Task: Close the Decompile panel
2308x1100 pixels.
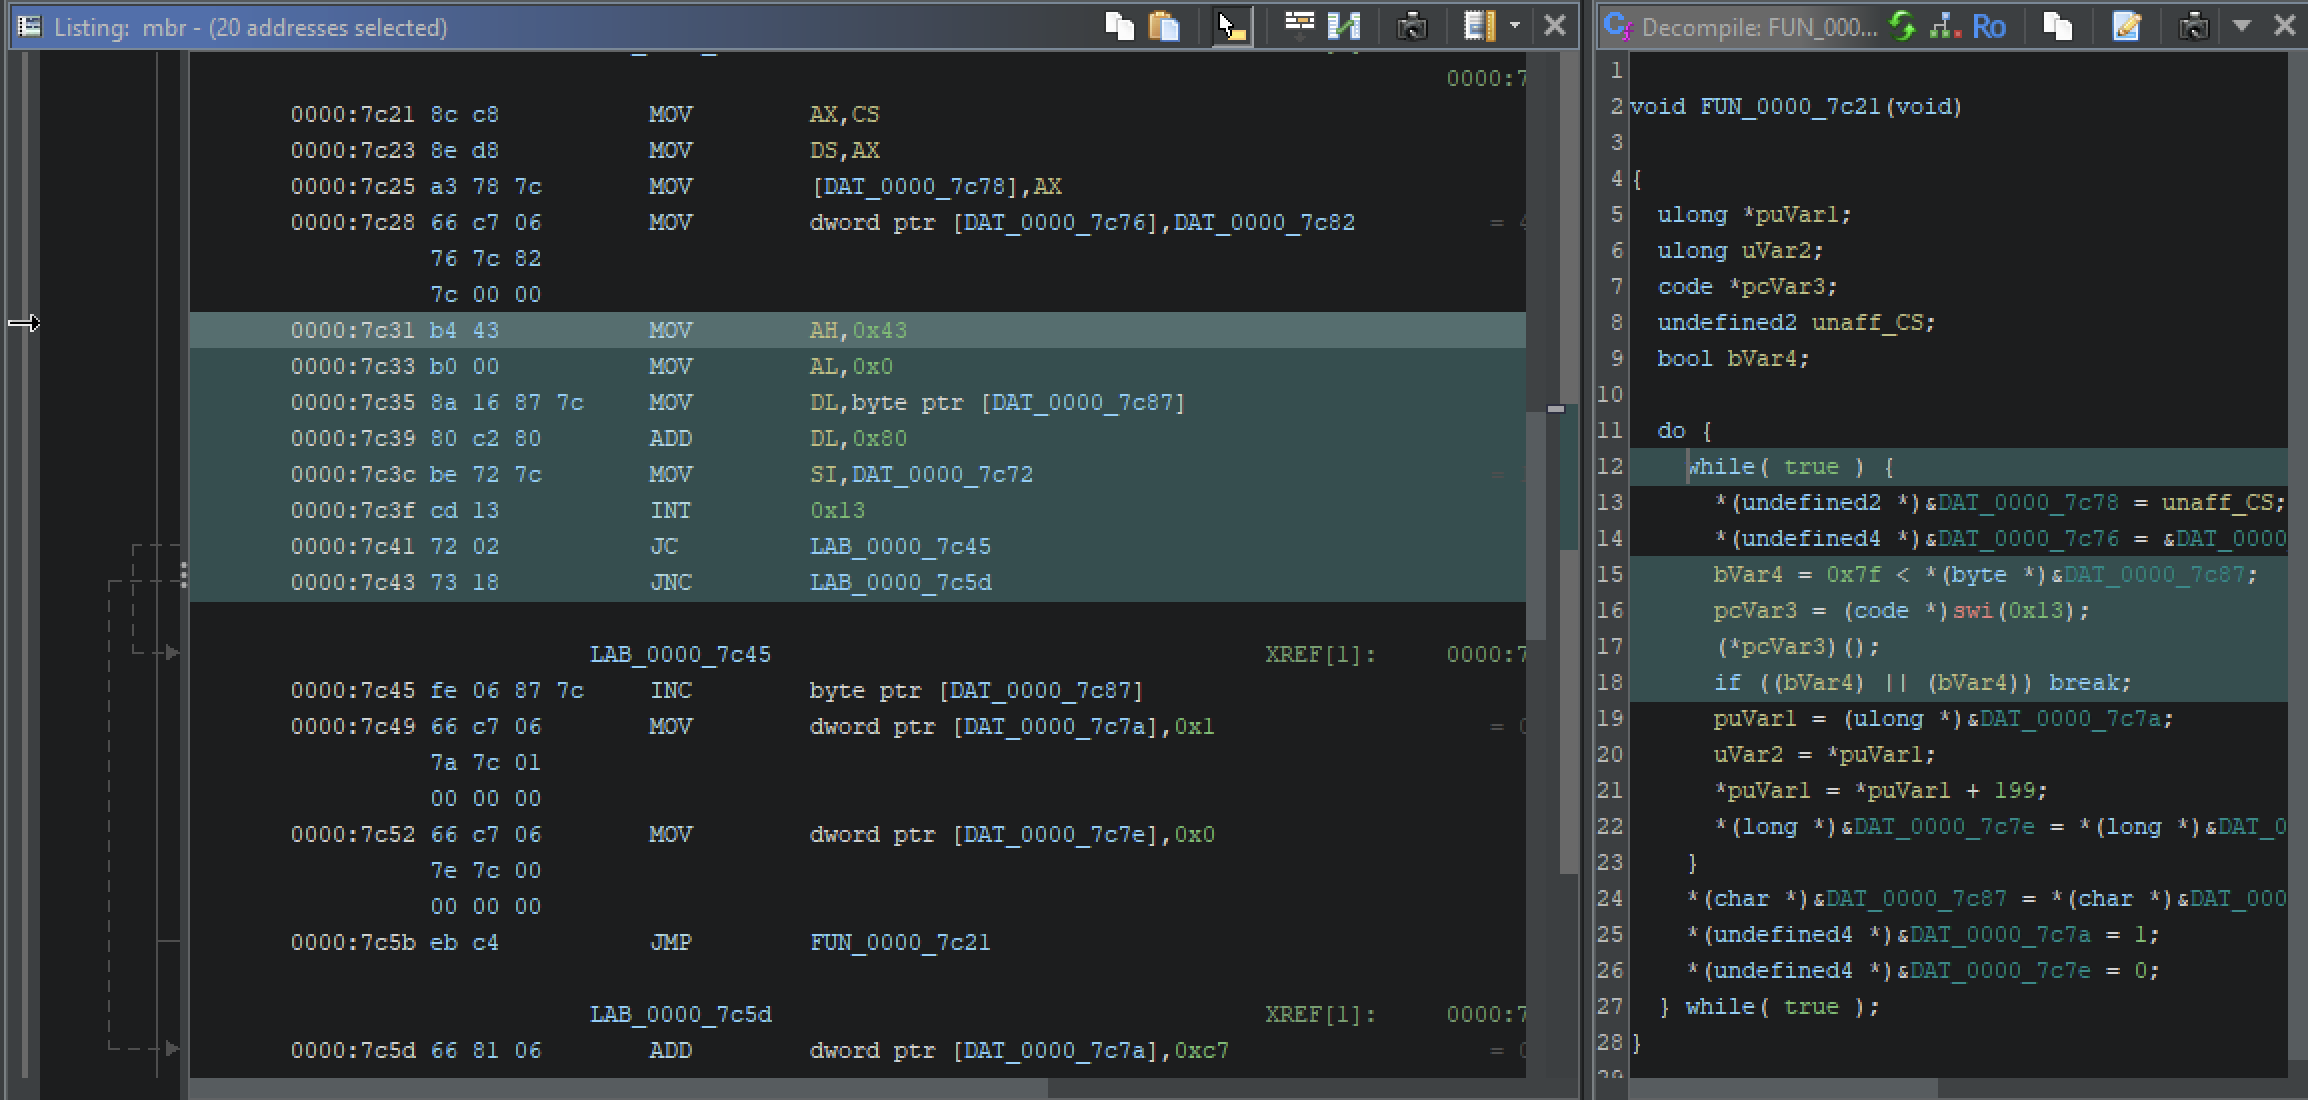Action: (x=2285, y=26)
